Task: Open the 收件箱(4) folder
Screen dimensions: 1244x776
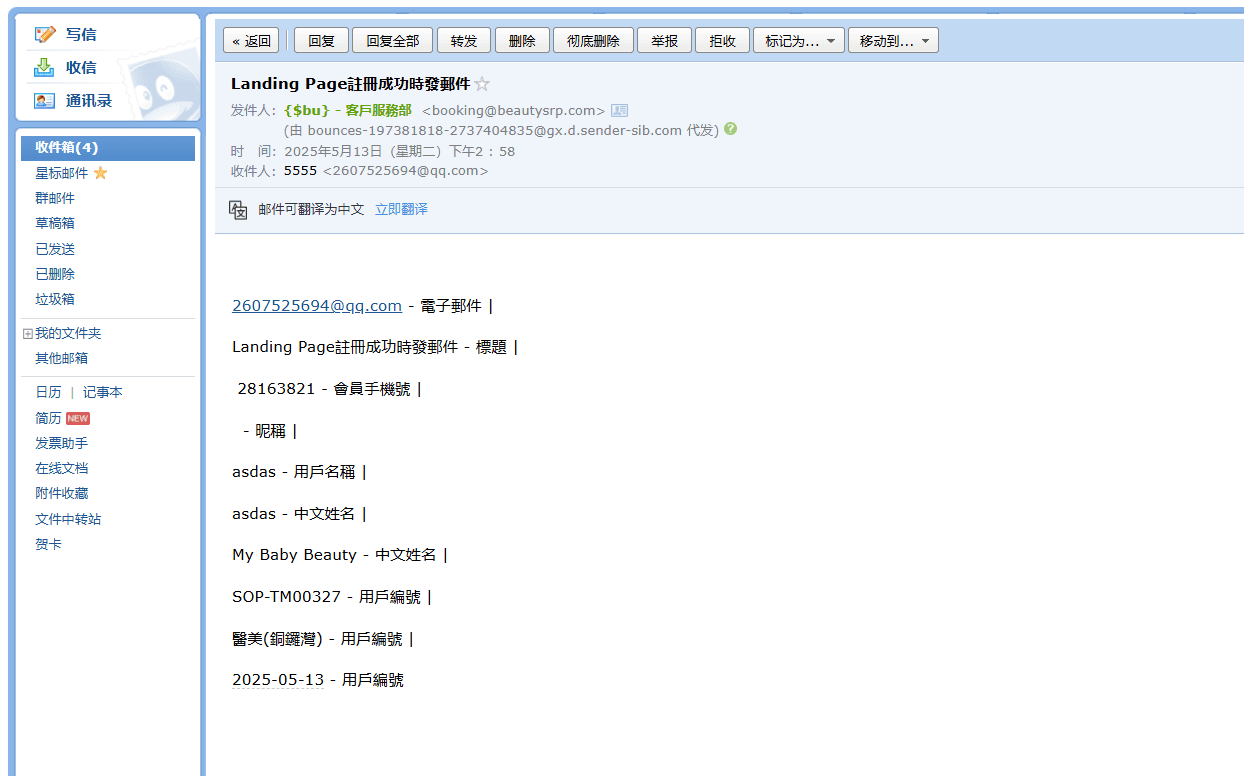Action: (x=66, y=148)
